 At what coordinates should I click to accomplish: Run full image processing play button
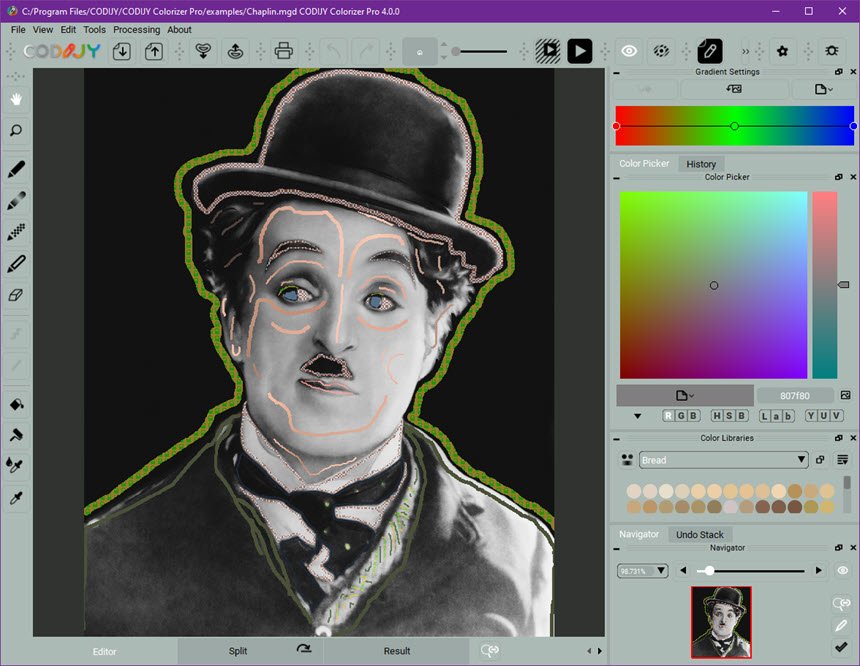(x=580, y=52)
